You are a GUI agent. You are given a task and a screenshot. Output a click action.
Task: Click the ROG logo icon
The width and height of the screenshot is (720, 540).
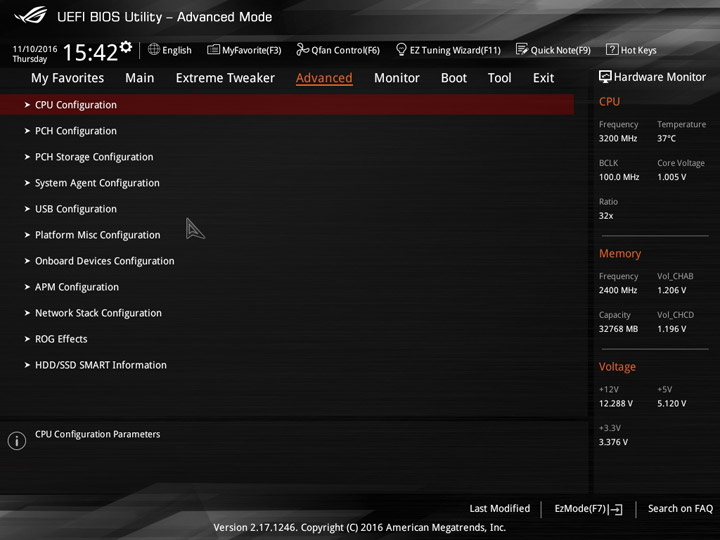coord(30,15)
